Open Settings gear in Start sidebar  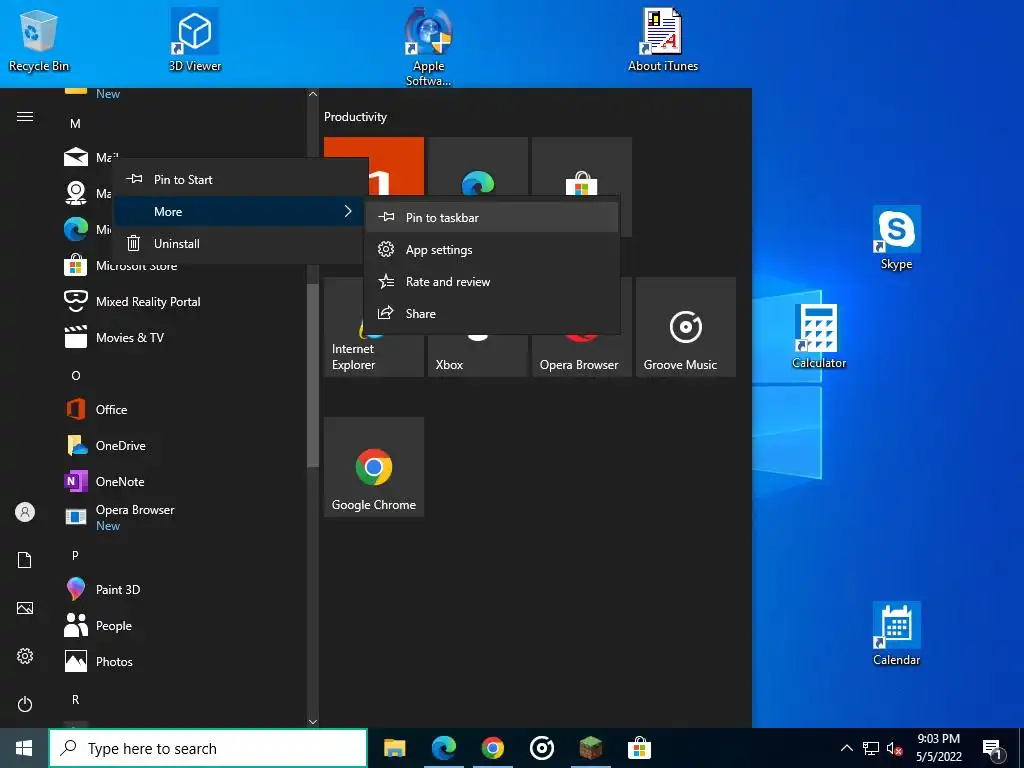click(x=25, y=656)
